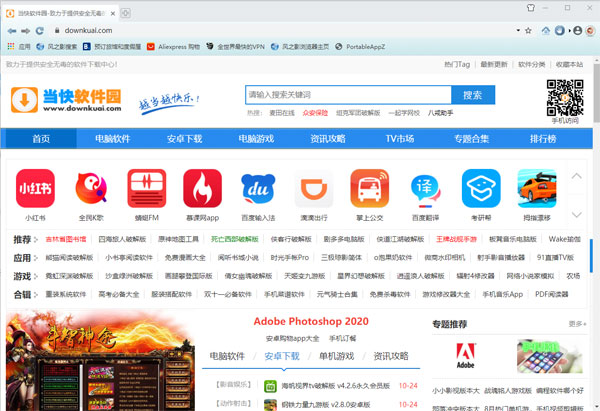This screenshot has width=600, height=411.
Task: Open the 斗智神途 game banner image
Action: coord(100,360)
